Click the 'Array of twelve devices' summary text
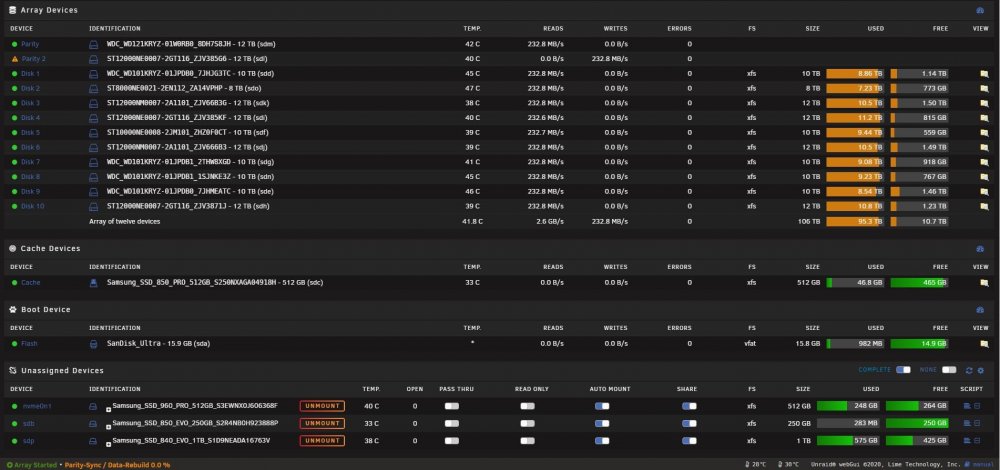The height and width of the screenshot is (470, 1000). click(x=124, y=222)
